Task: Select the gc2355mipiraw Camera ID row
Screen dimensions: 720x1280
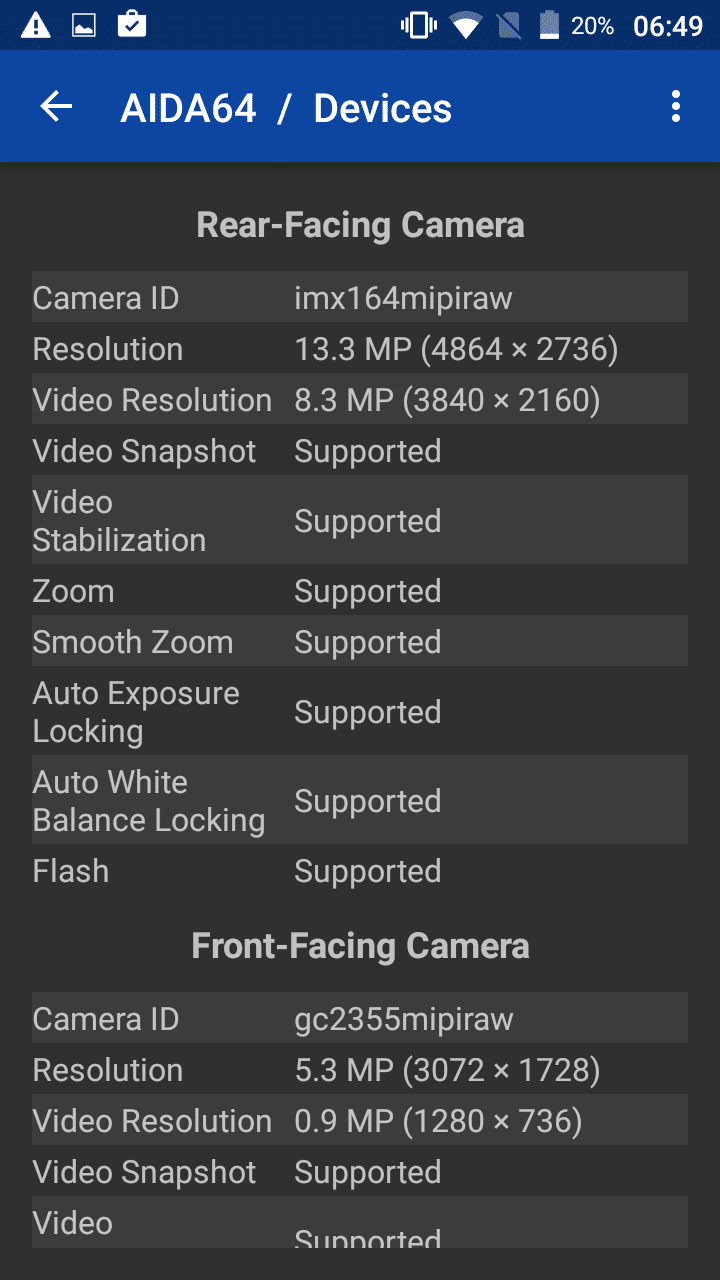Action: click(360, 1018)
